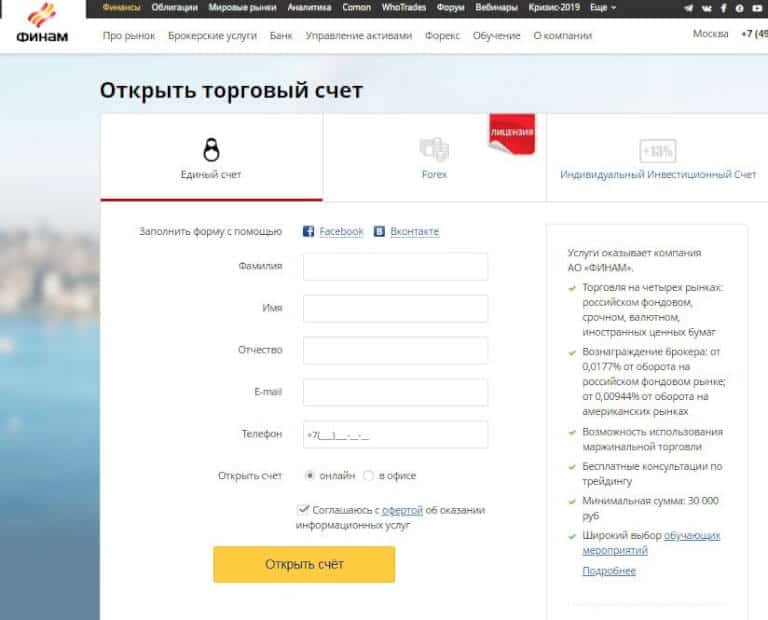Open the Вебинары top menu item
This screenshot has width=768, height=620.
click(x=496, y=8)
